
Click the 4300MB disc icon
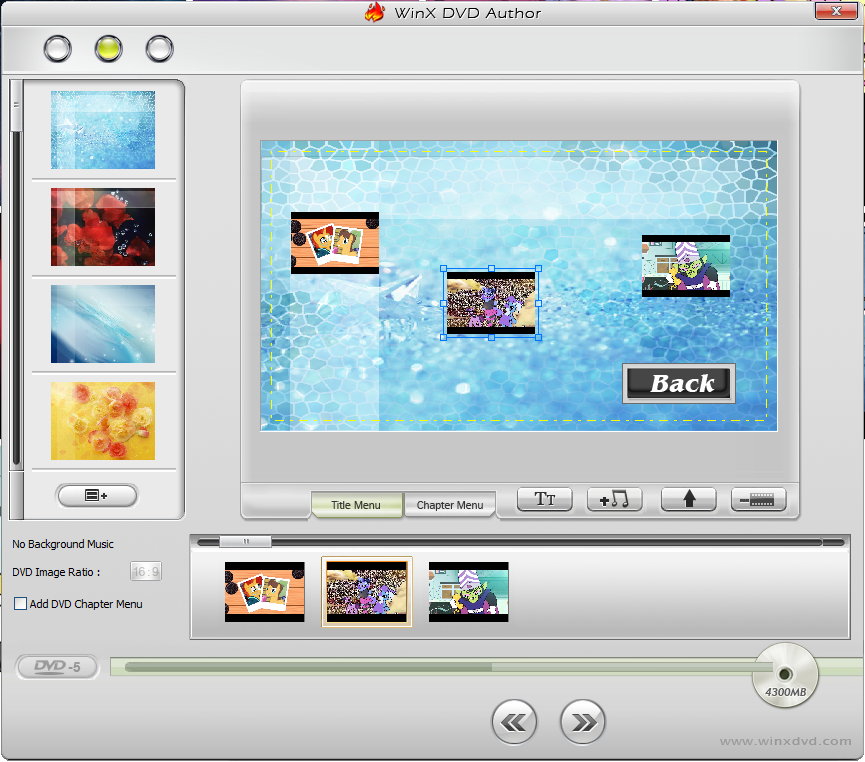tap(785, 675)
